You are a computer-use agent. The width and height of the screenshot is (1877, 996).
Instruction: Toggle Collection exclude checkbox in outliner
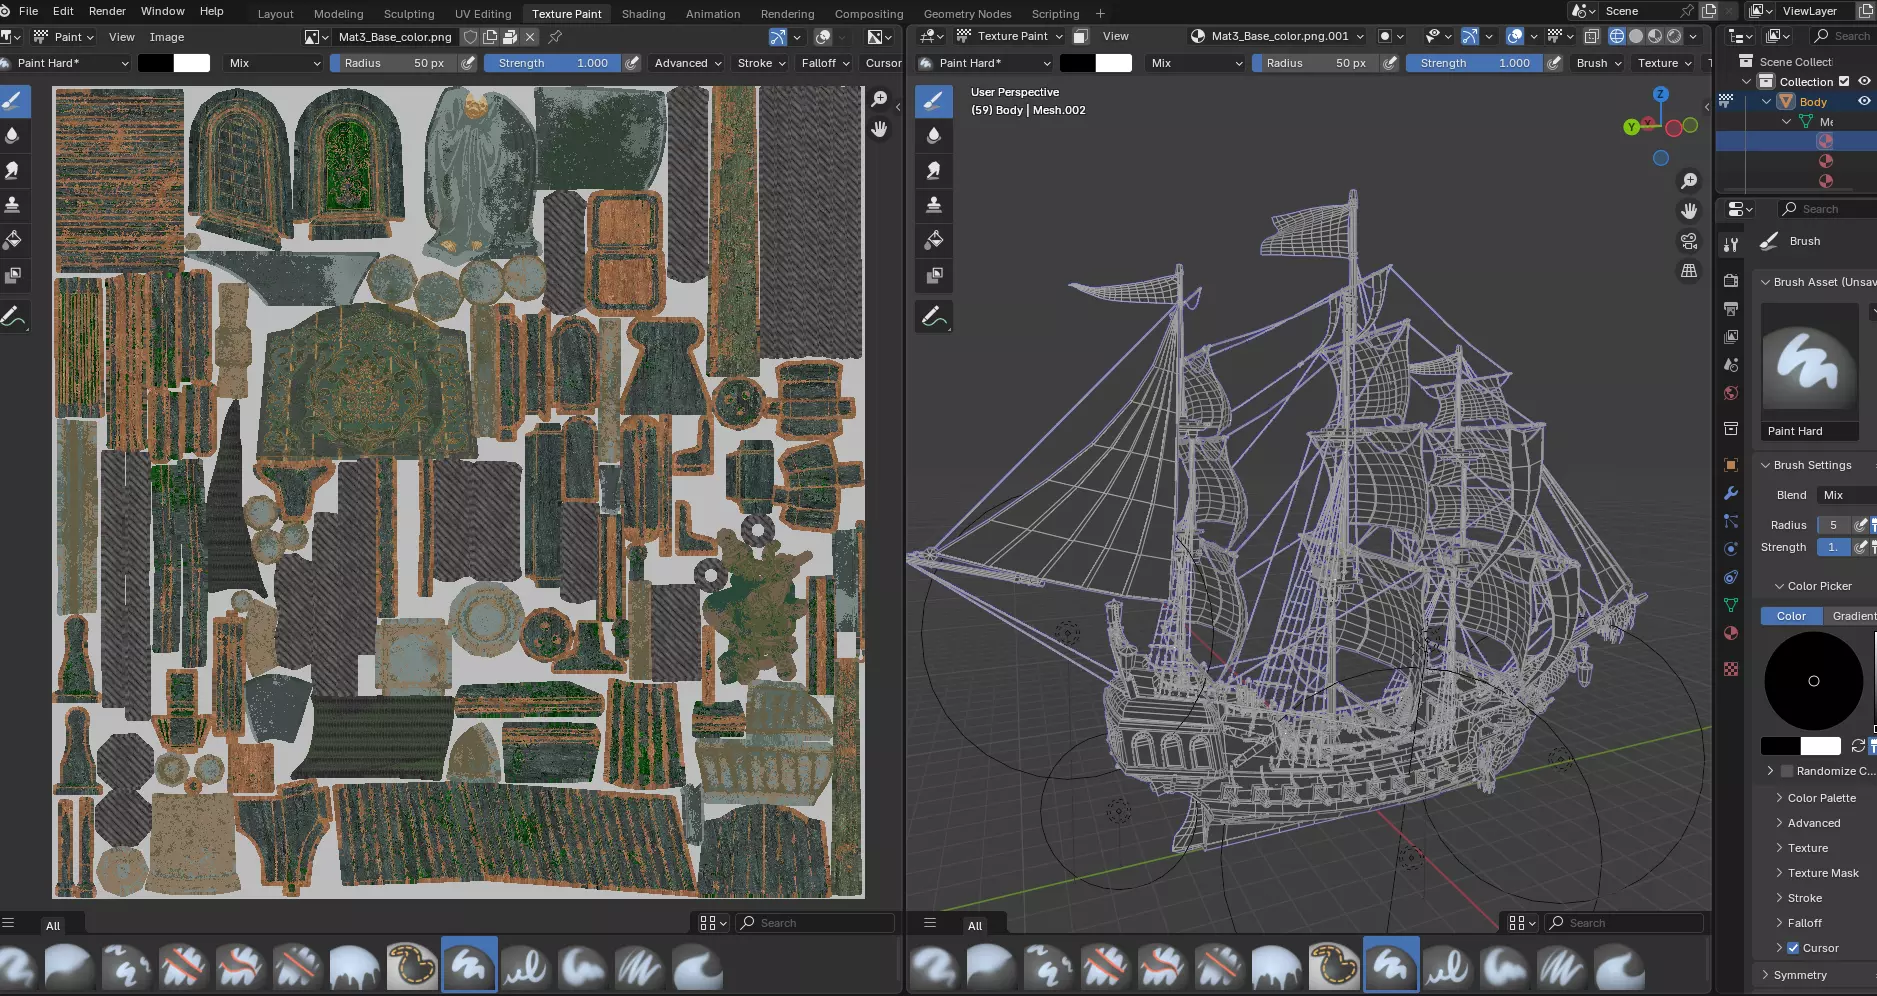(1844, 82)
